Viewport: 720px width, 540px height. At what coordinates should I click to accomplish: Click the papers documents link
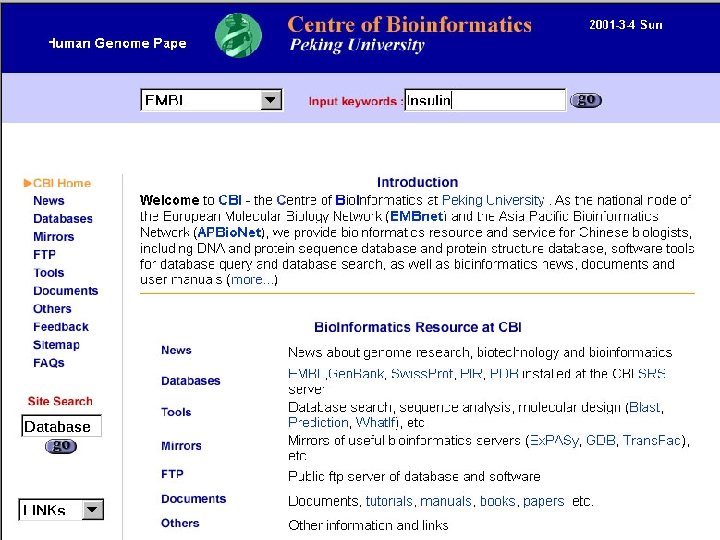click(544, 501)
